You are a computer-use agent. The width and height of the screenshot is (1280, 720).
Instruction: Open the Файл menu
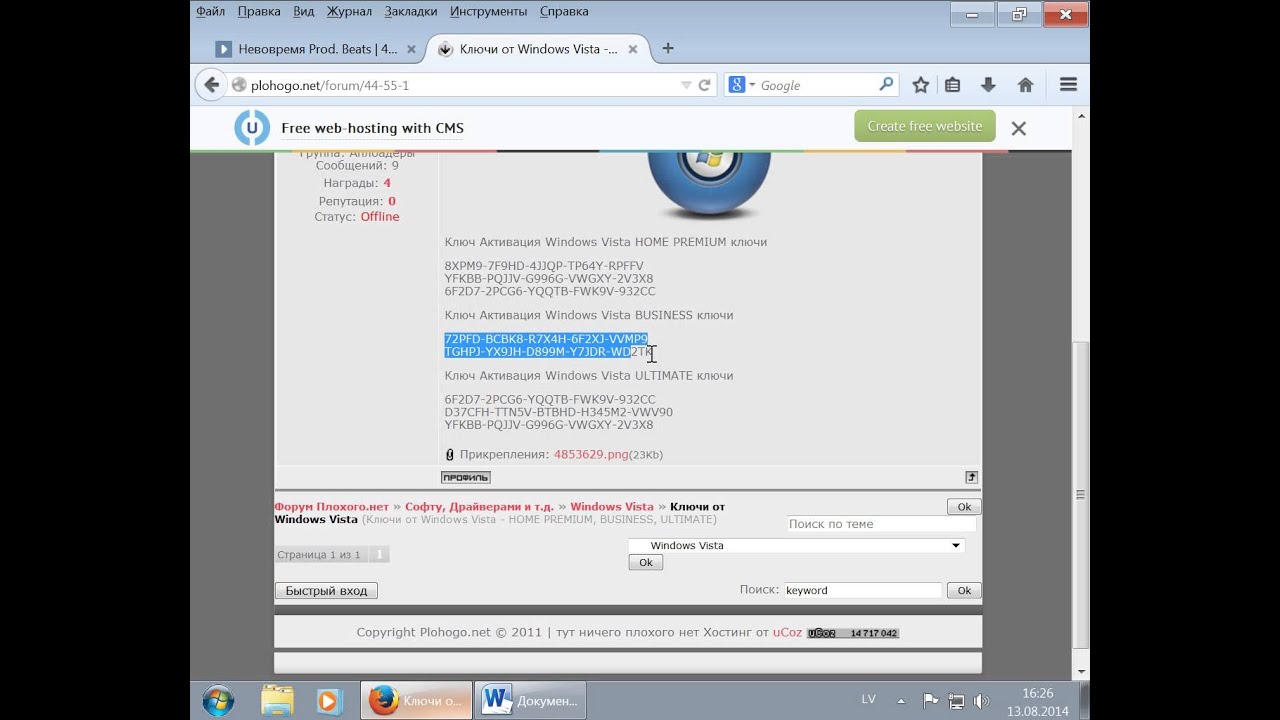(x=210, y=11)
